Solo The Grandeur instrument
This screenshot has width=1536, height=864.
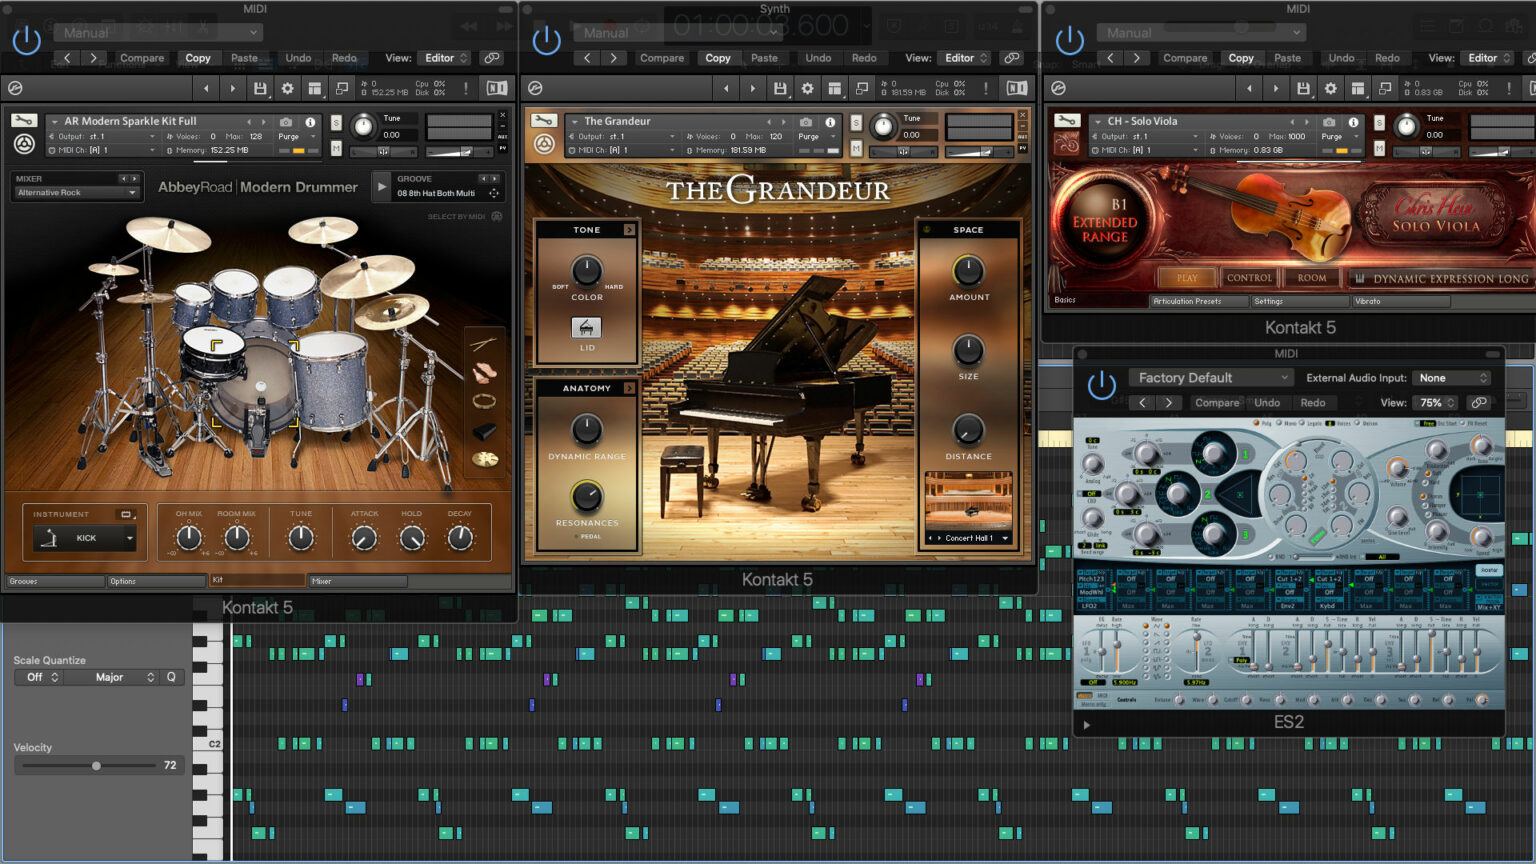point(856,123)
